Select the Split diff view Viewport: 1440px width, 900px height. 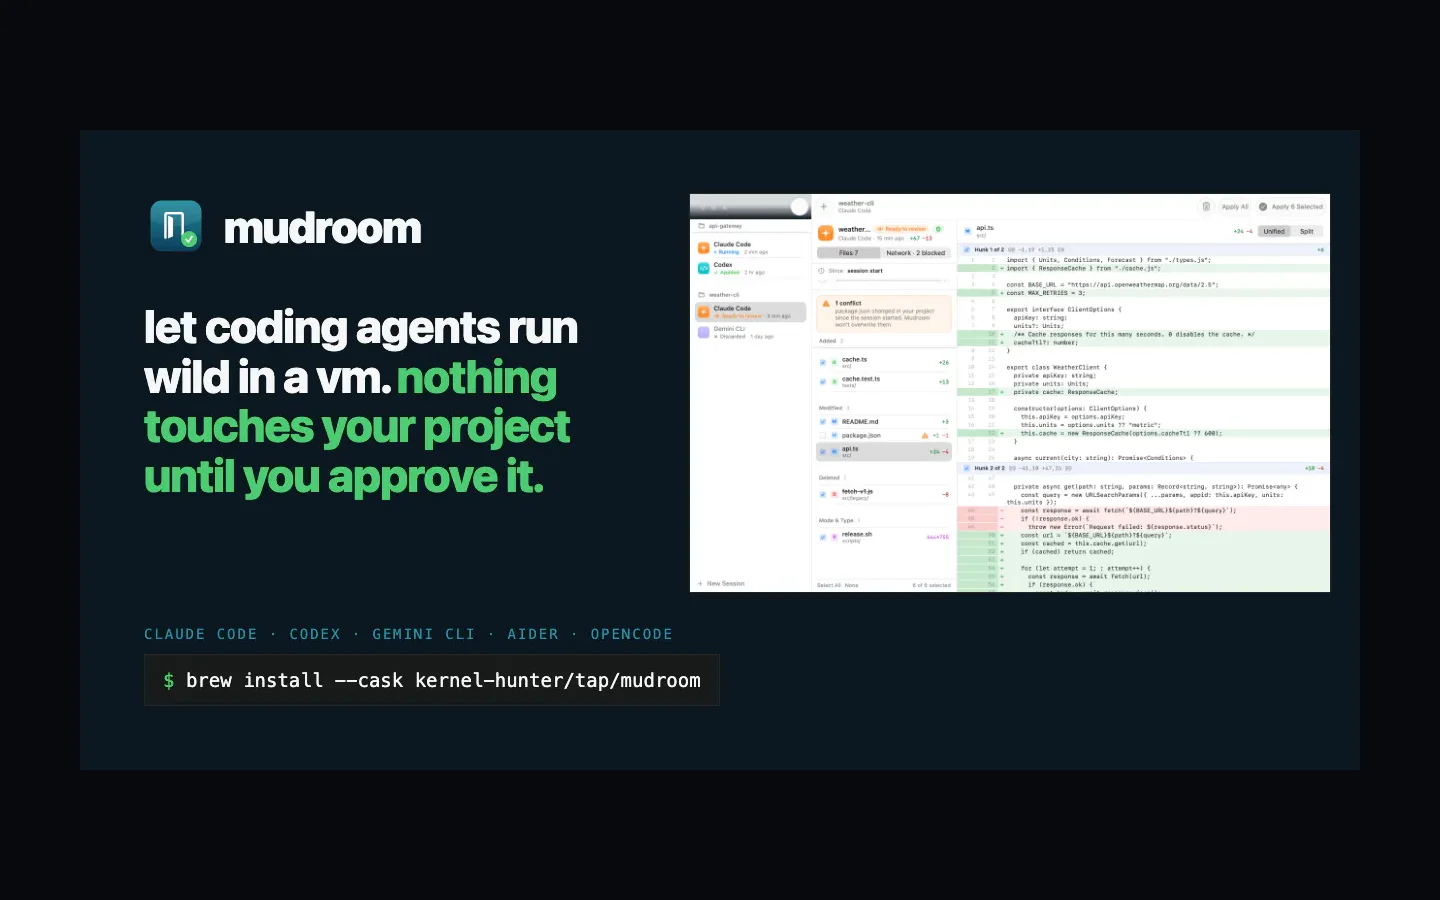pos(1307,231)
